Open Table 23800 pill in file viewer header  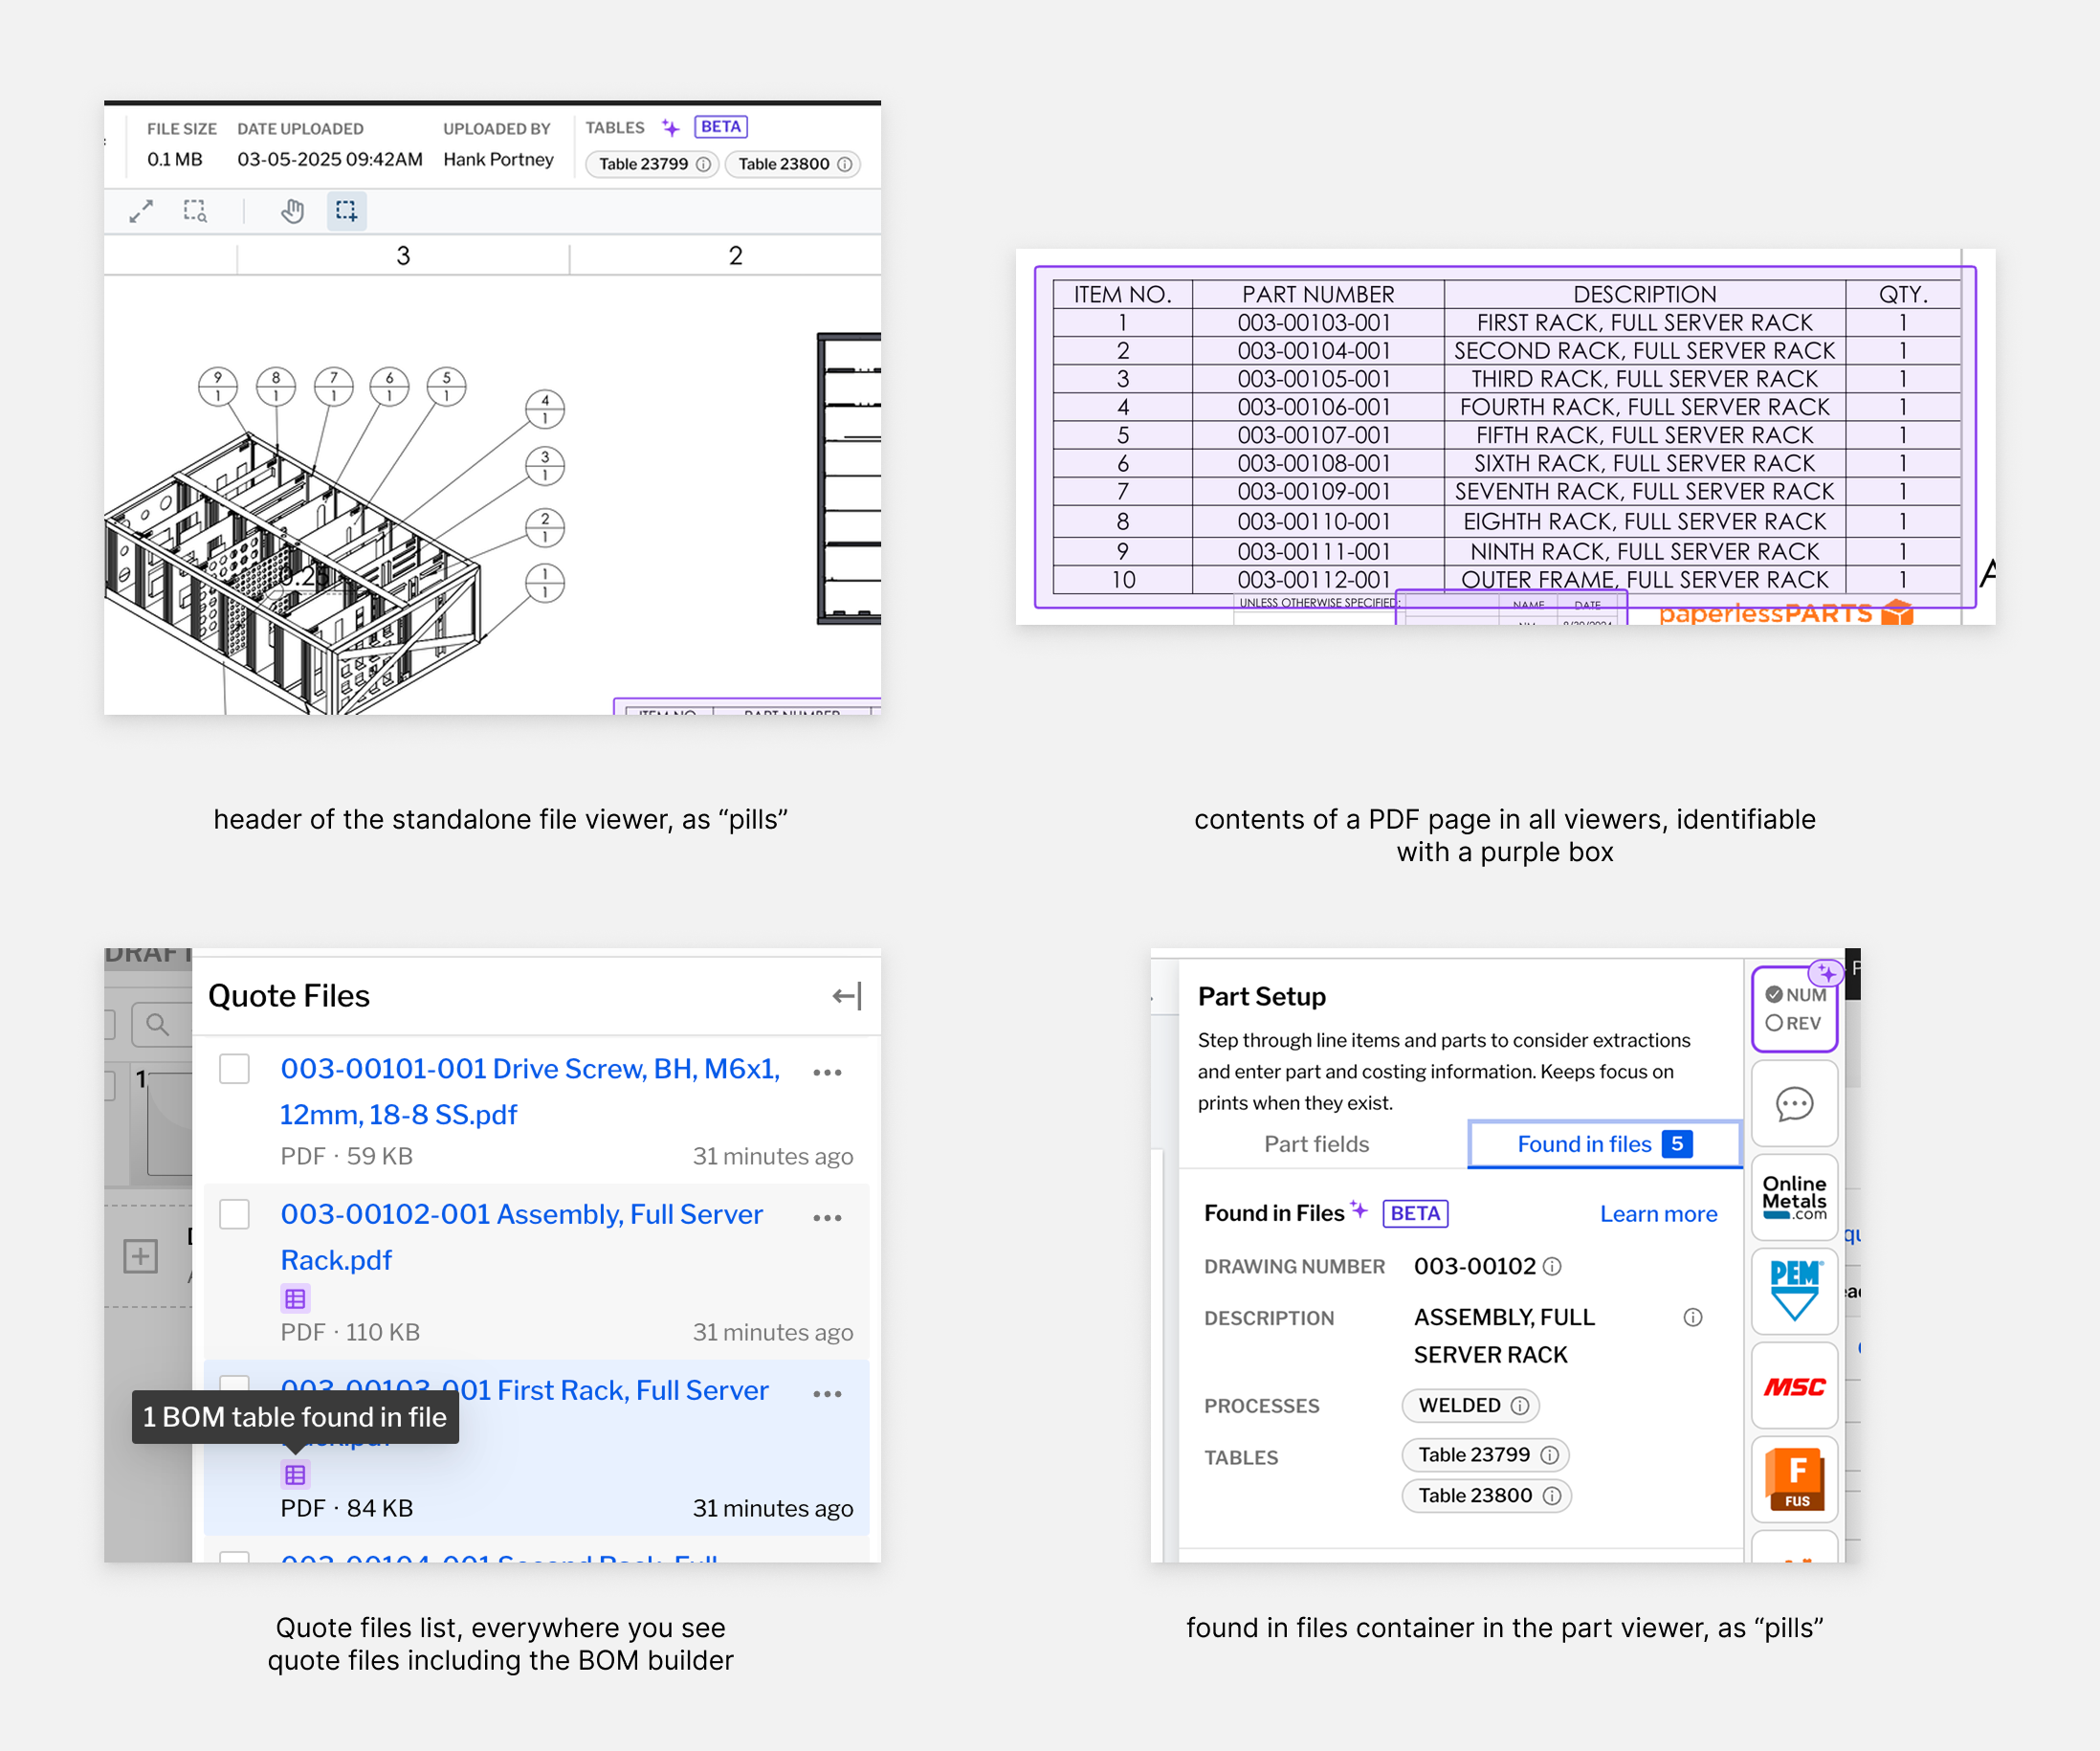coord(792,164)
